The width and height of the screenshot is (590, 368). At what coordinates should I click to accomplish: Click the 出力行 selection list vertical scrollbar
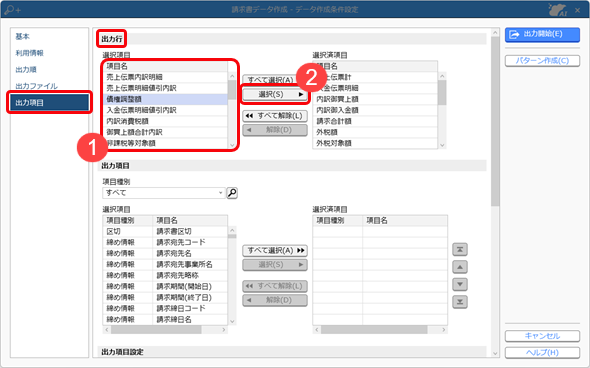[232, 110]
